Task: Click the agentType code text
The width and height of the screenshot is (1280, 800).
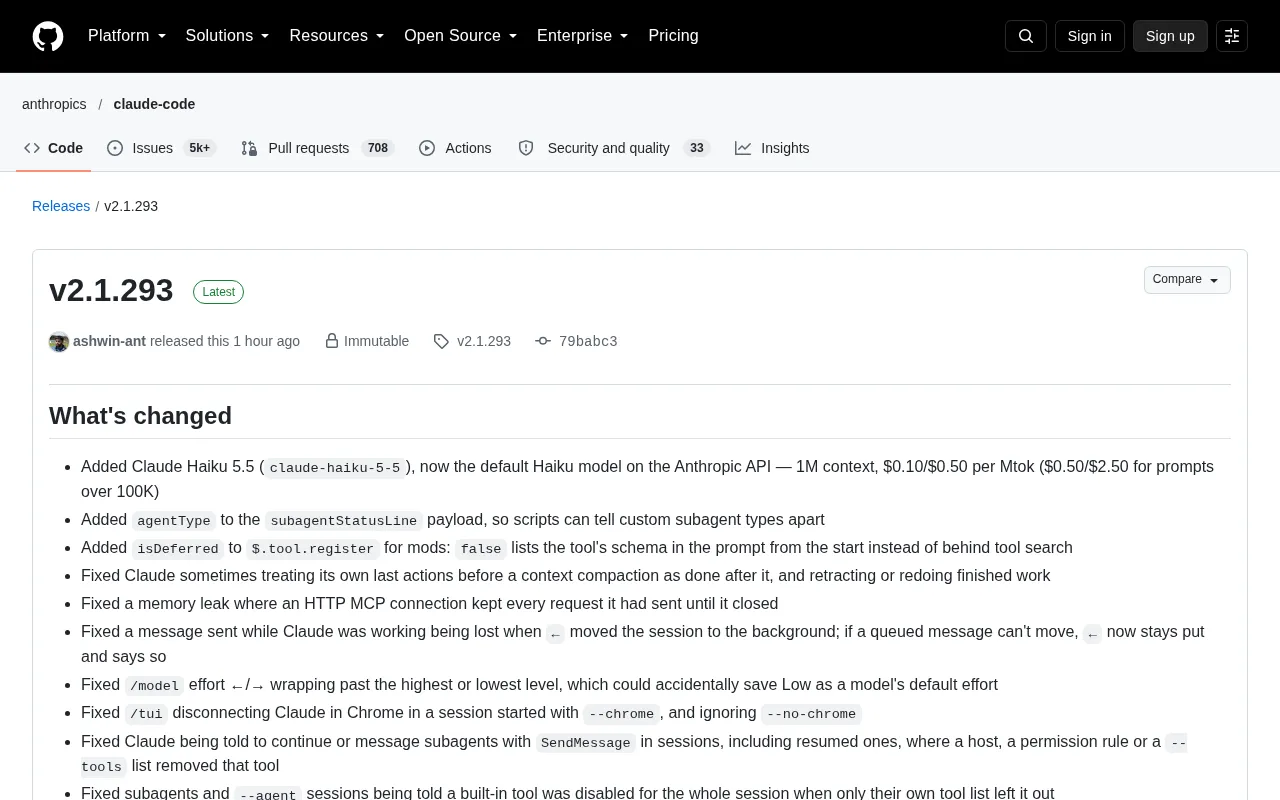Action: (x=174, y=520)
